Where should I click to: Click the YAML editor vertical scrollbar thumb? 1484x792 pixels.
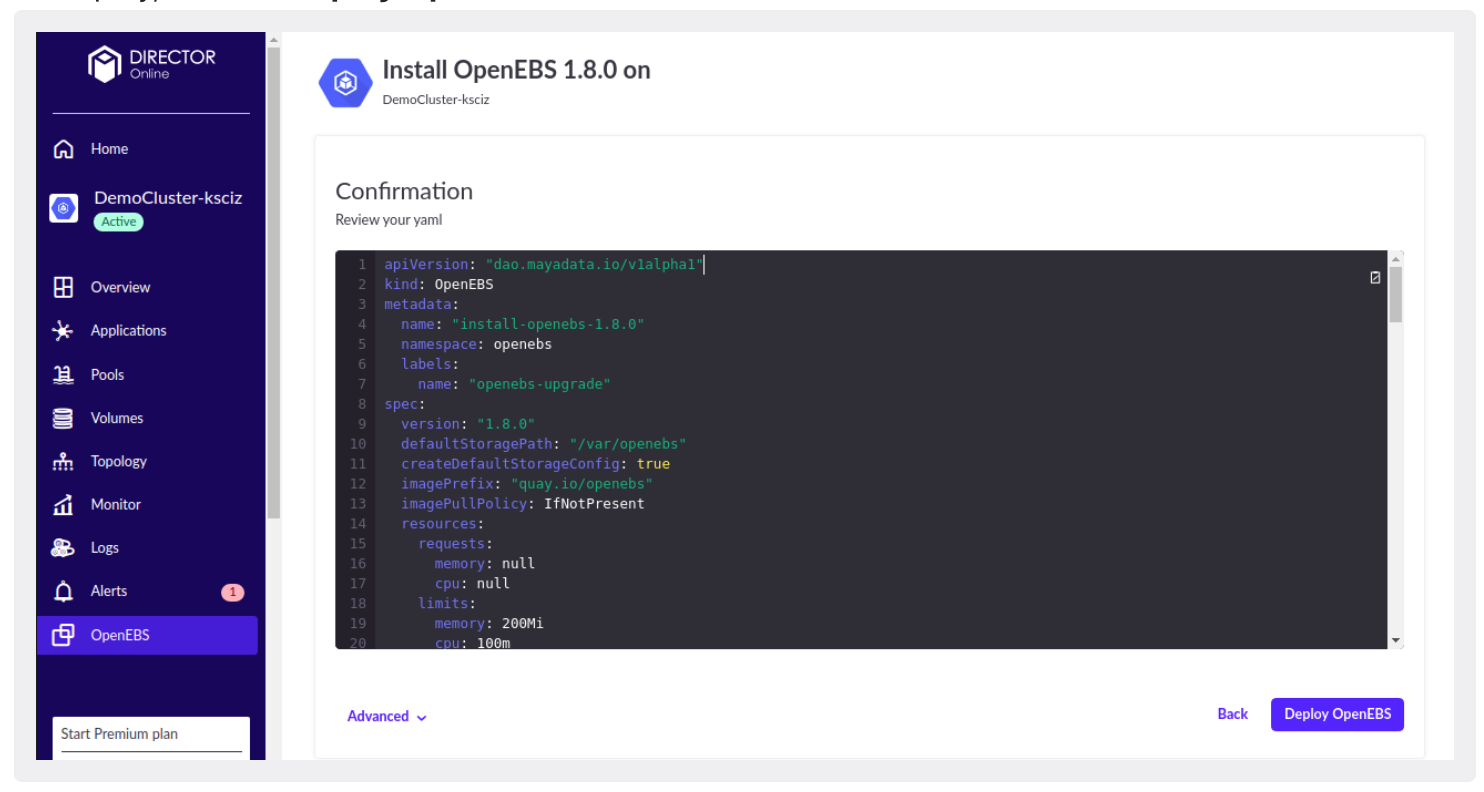(x=1396, y=294)
